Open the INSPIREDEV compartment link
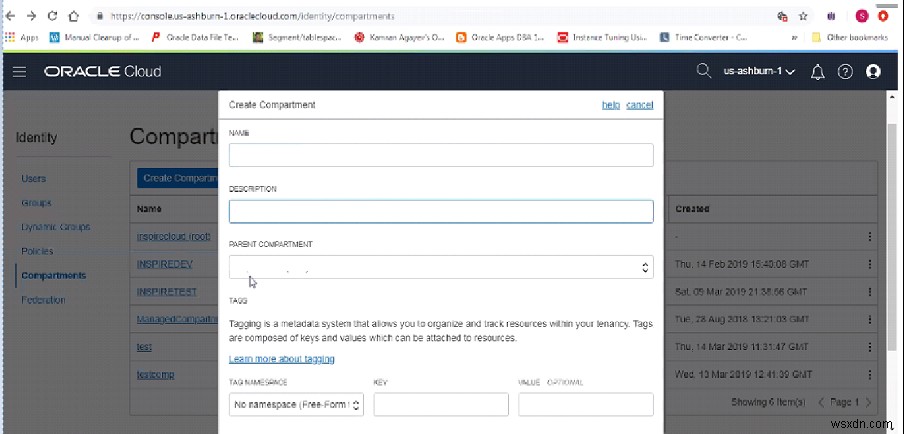This screenshot has height=434, width=904. tap(164, 264)
